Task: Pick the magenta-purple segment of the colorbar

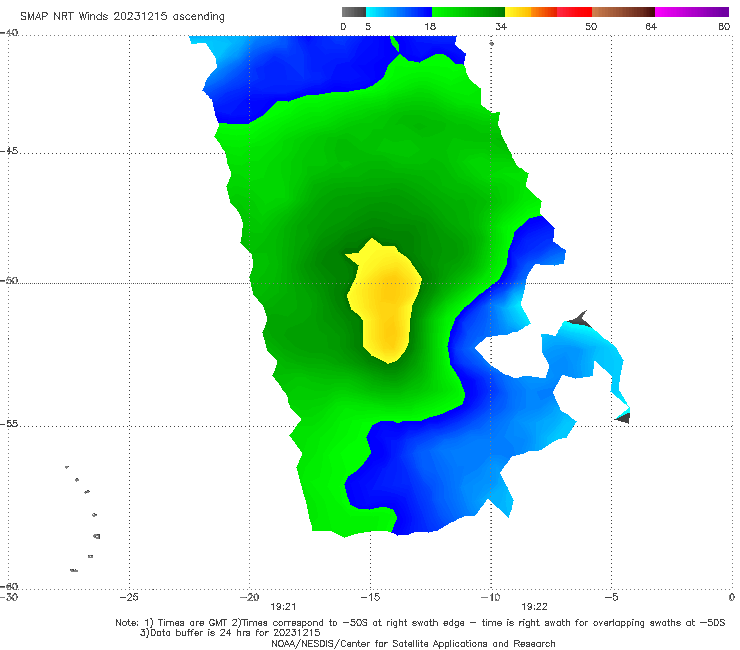Action: coord(692,12)
